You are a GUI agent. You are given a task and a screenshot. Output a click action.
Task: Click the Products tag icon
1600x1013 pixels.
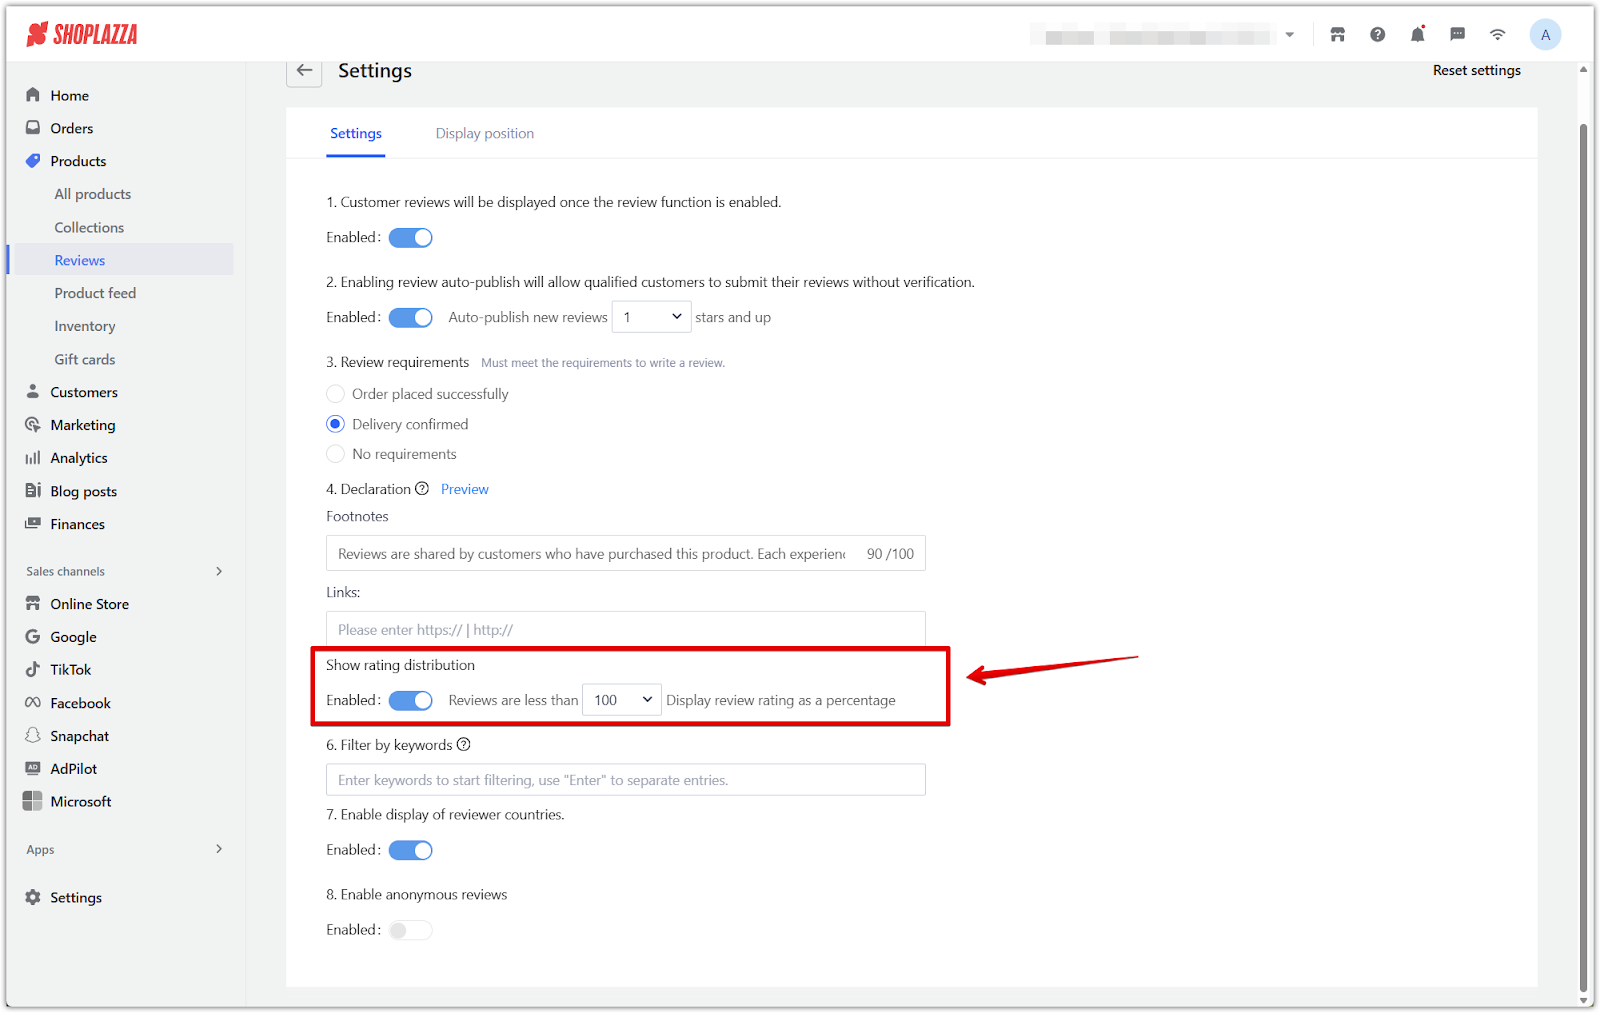coord(33,161)
